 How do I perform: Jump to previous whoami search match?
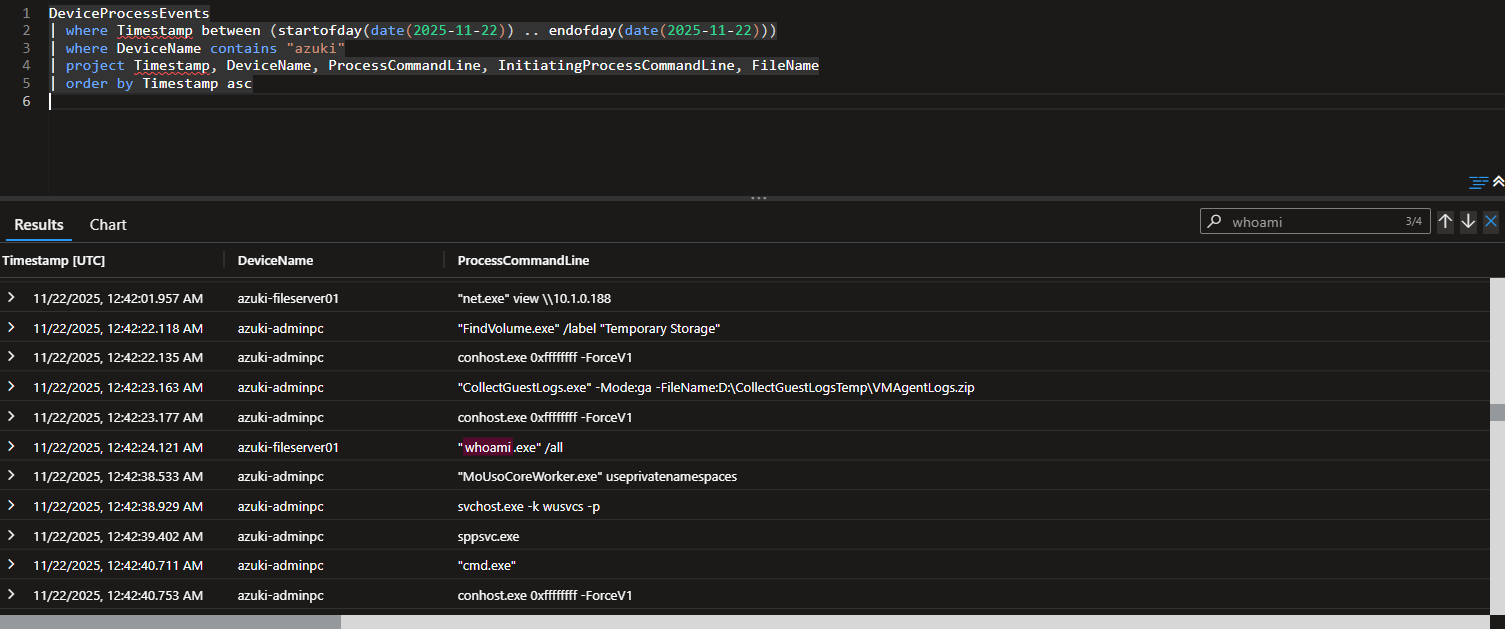(1445, 222)
